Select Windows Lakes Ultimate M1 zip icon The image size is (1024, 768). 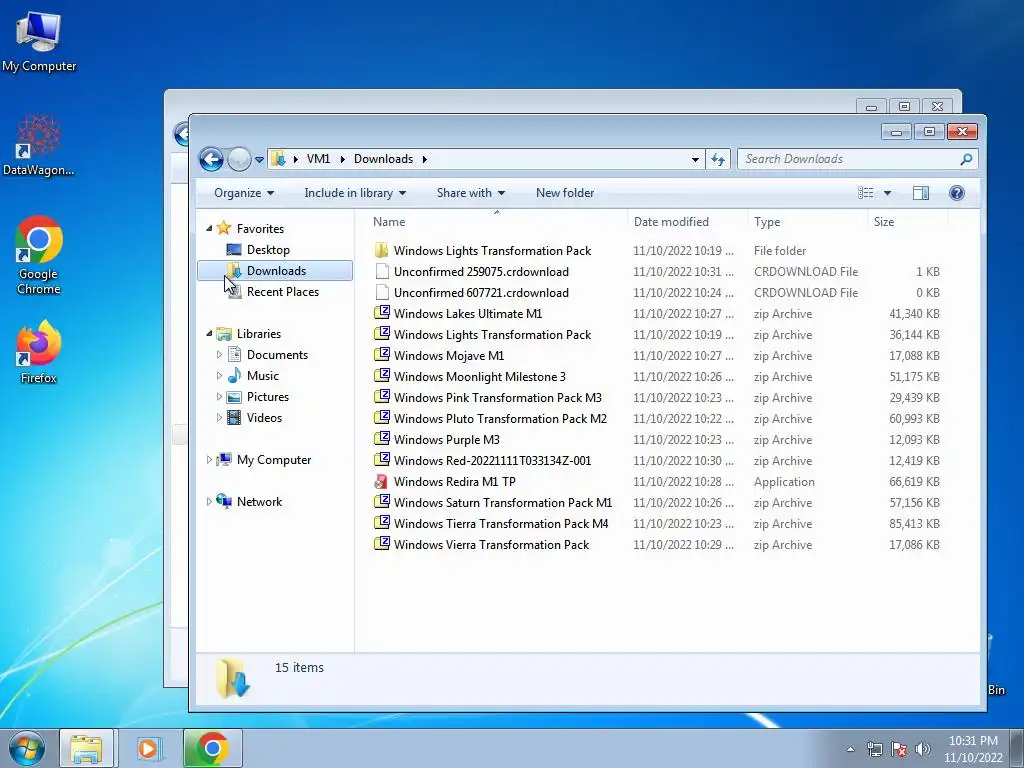click(x=382, y=313)
